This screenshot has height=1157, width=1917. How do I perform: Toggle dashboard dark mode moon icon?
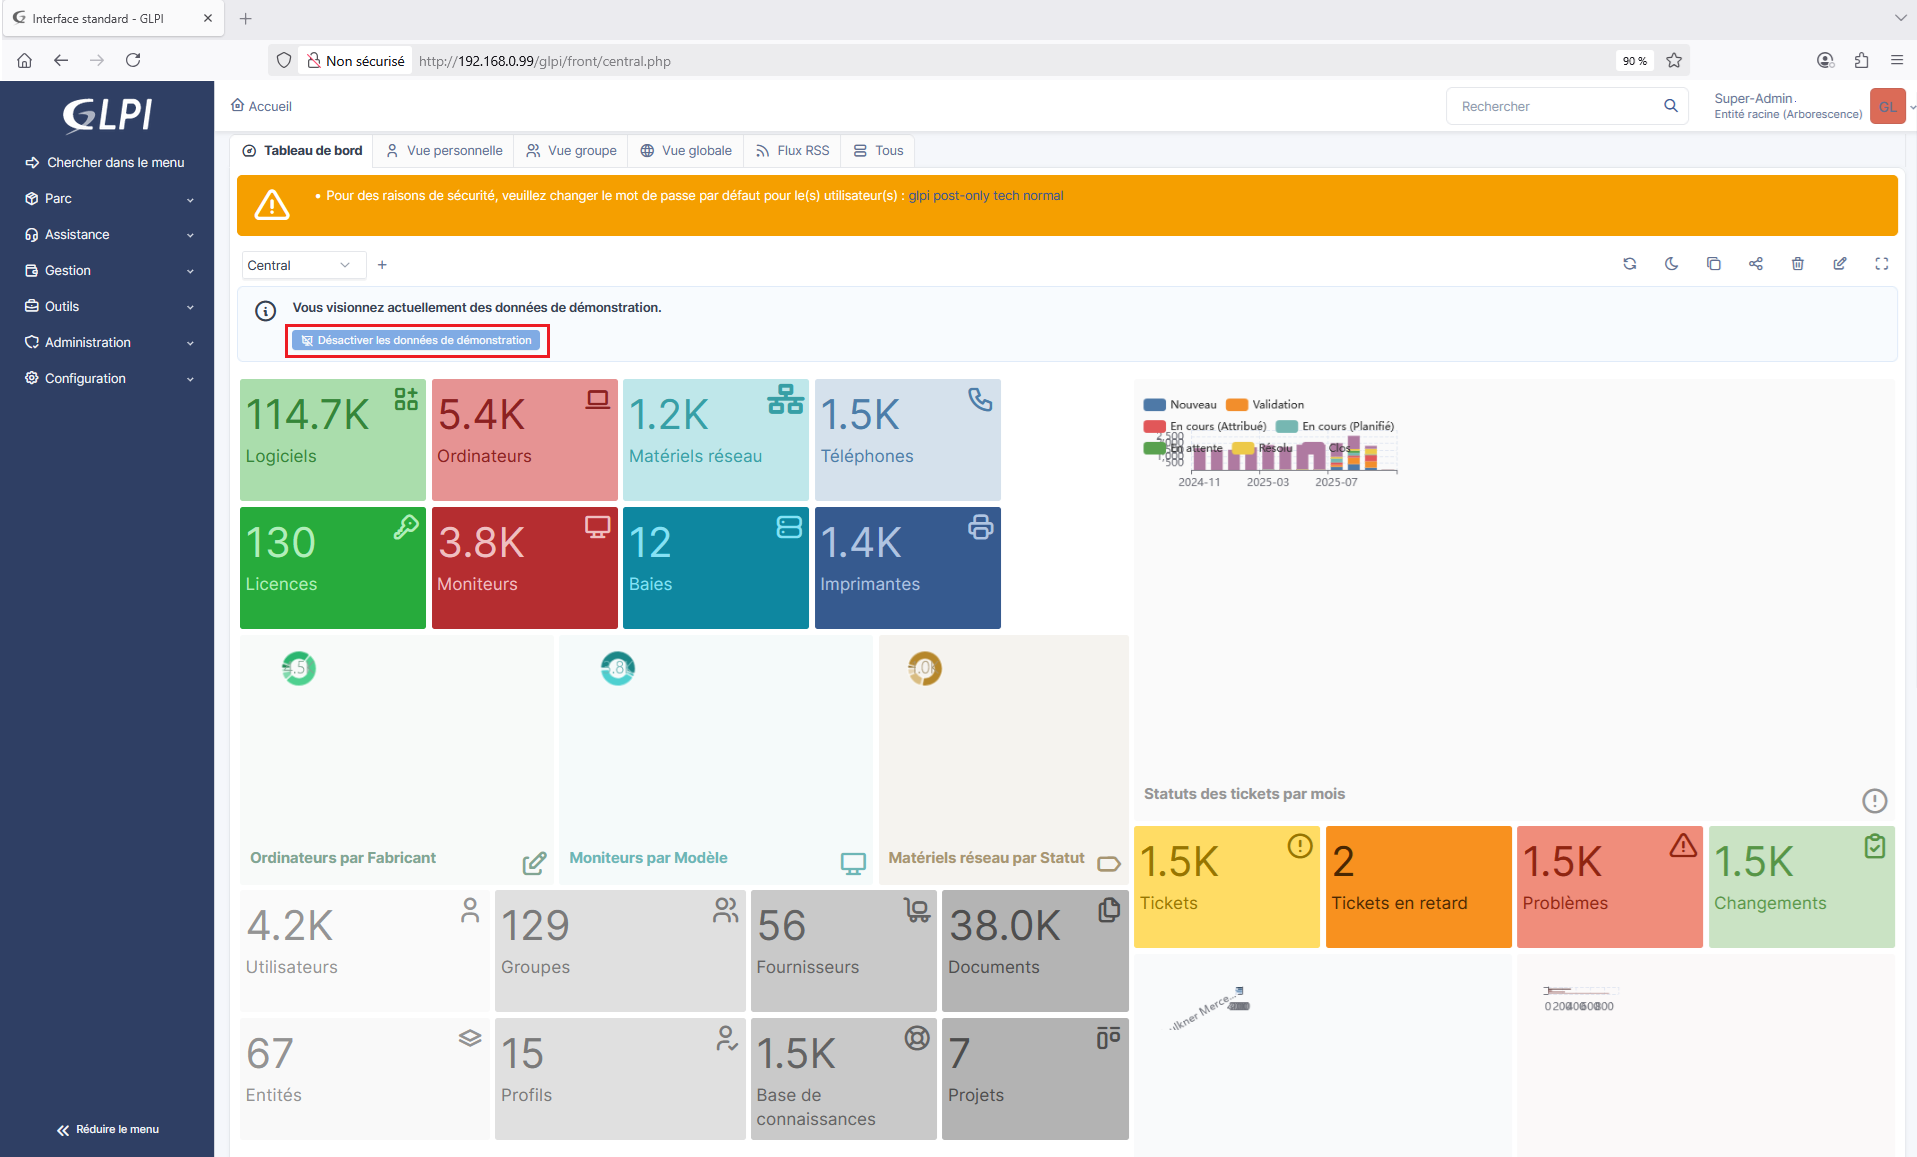(x=1671, y=264)
